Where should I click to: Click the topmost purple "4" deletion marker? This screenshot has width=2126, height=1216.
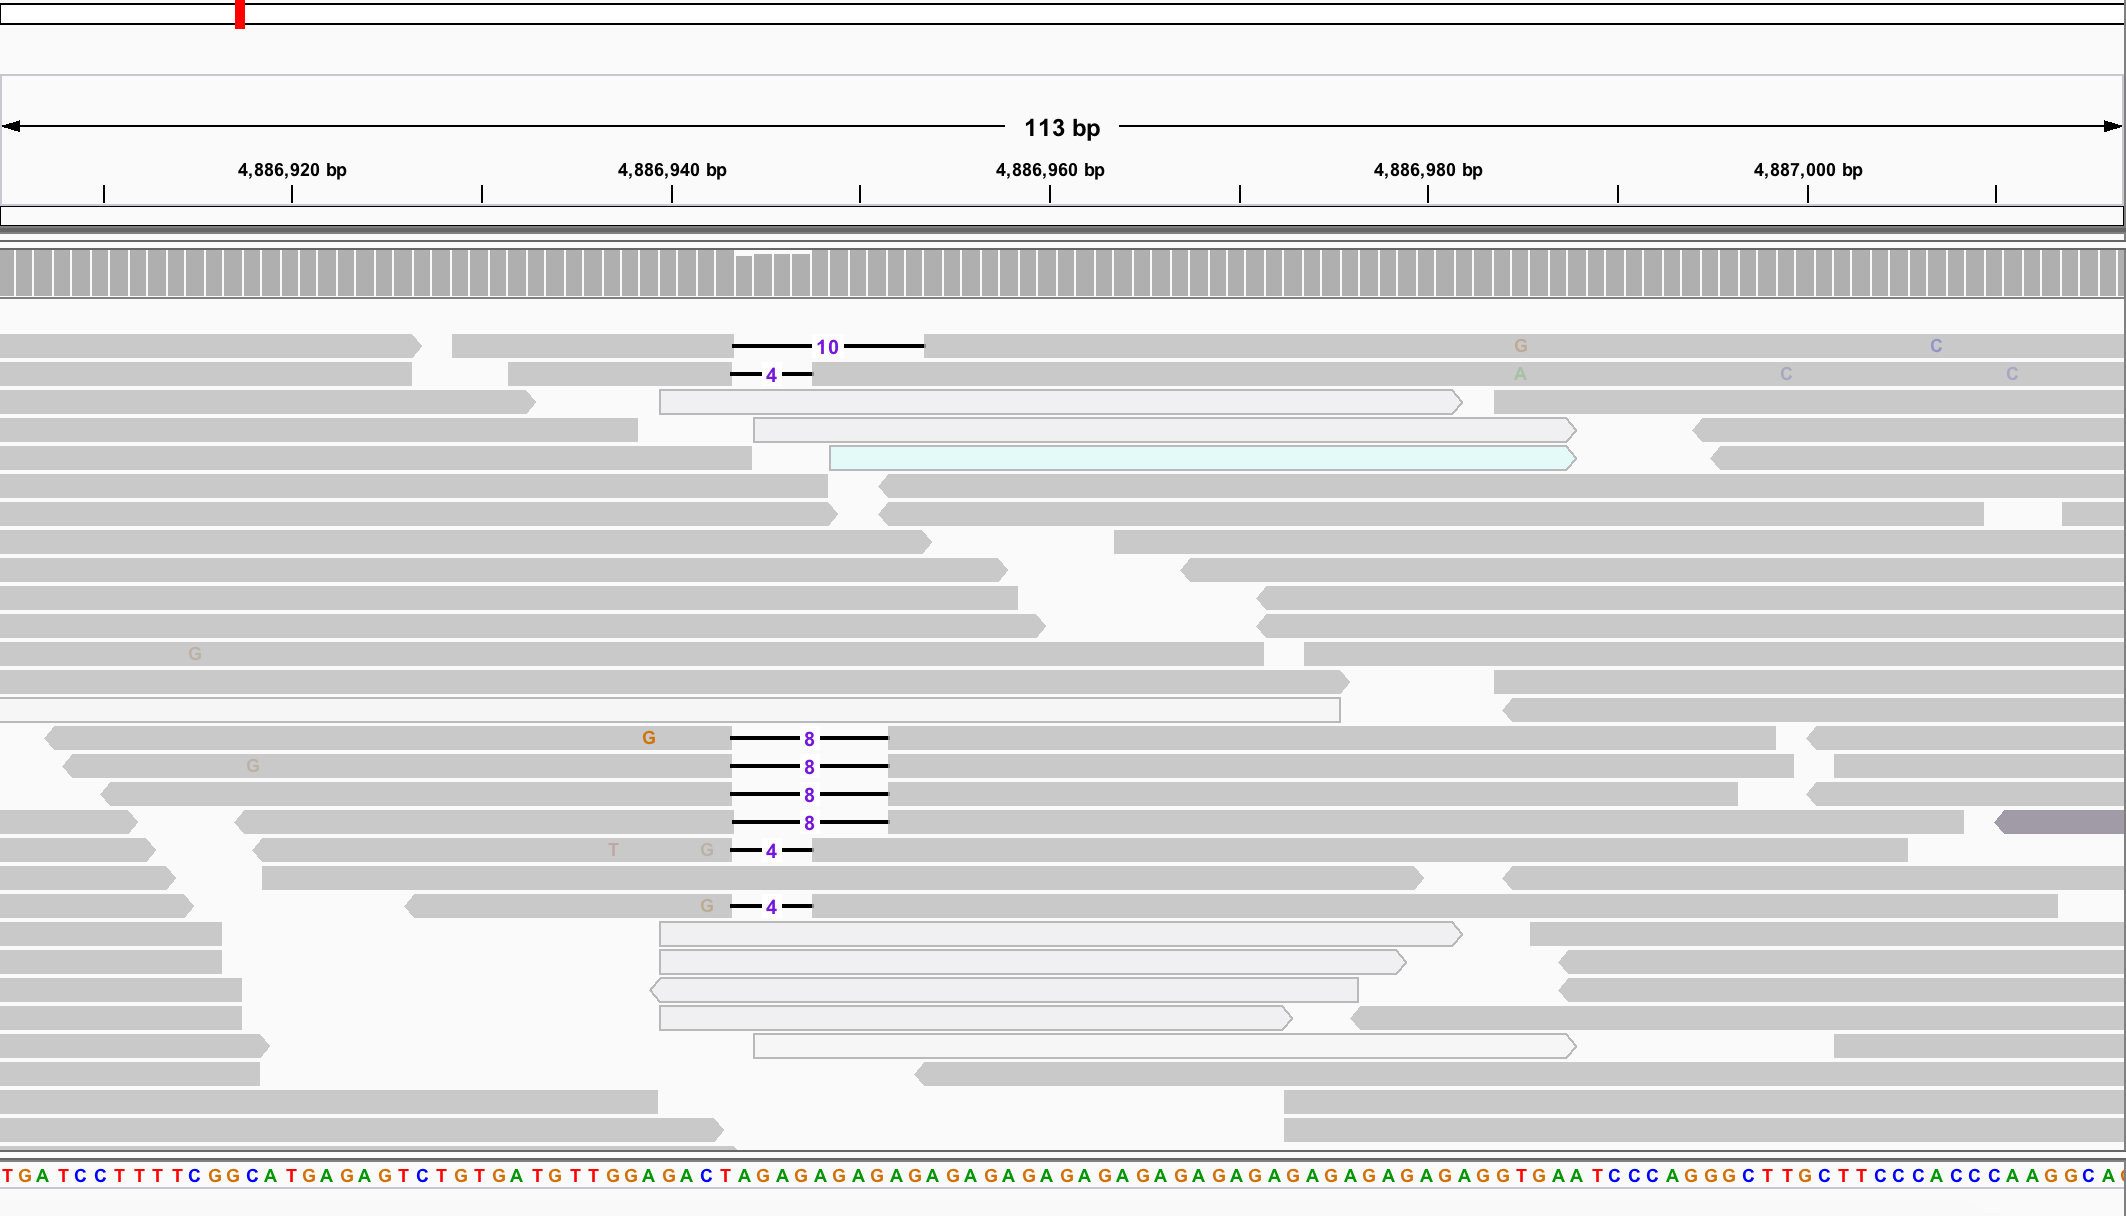tap(771, 374)
